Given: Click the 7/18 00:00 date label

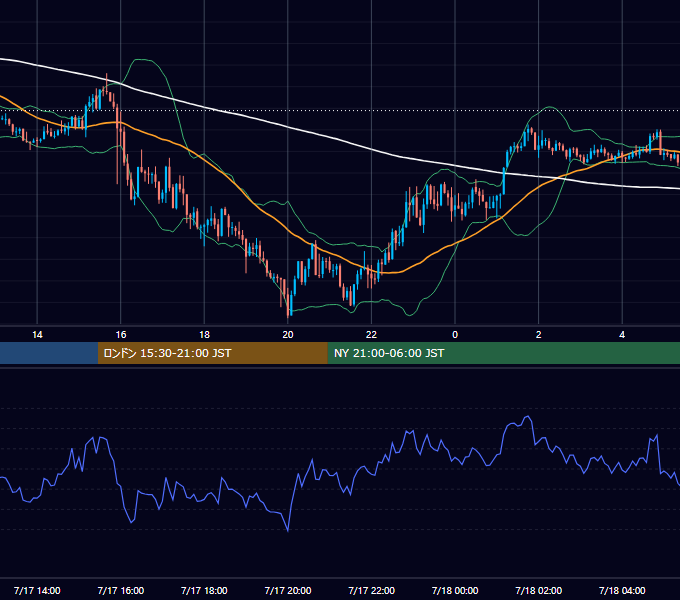Looking at the screenshot, I should pos(455,590).
